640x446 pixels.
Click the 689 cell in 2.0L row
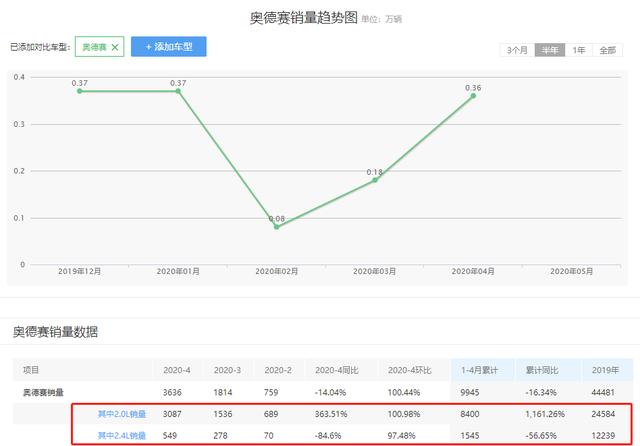tap(271, 414)
